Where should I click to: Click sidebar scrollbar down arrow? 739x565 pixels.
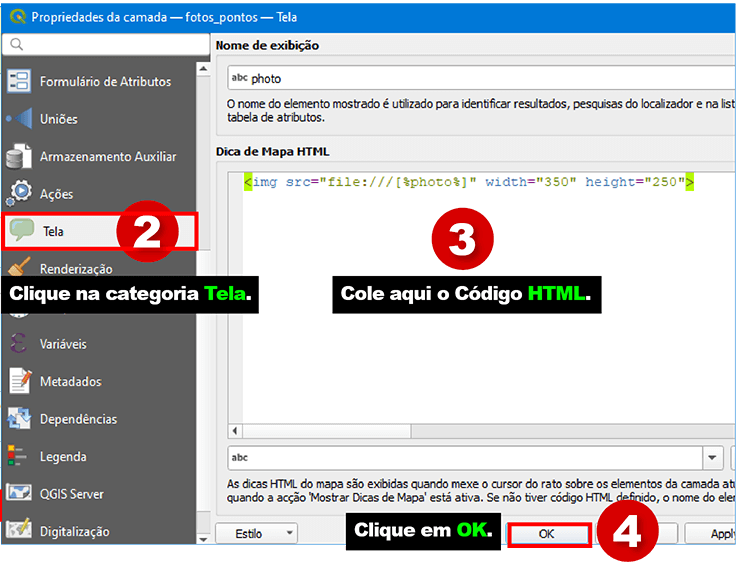point(203,539)
